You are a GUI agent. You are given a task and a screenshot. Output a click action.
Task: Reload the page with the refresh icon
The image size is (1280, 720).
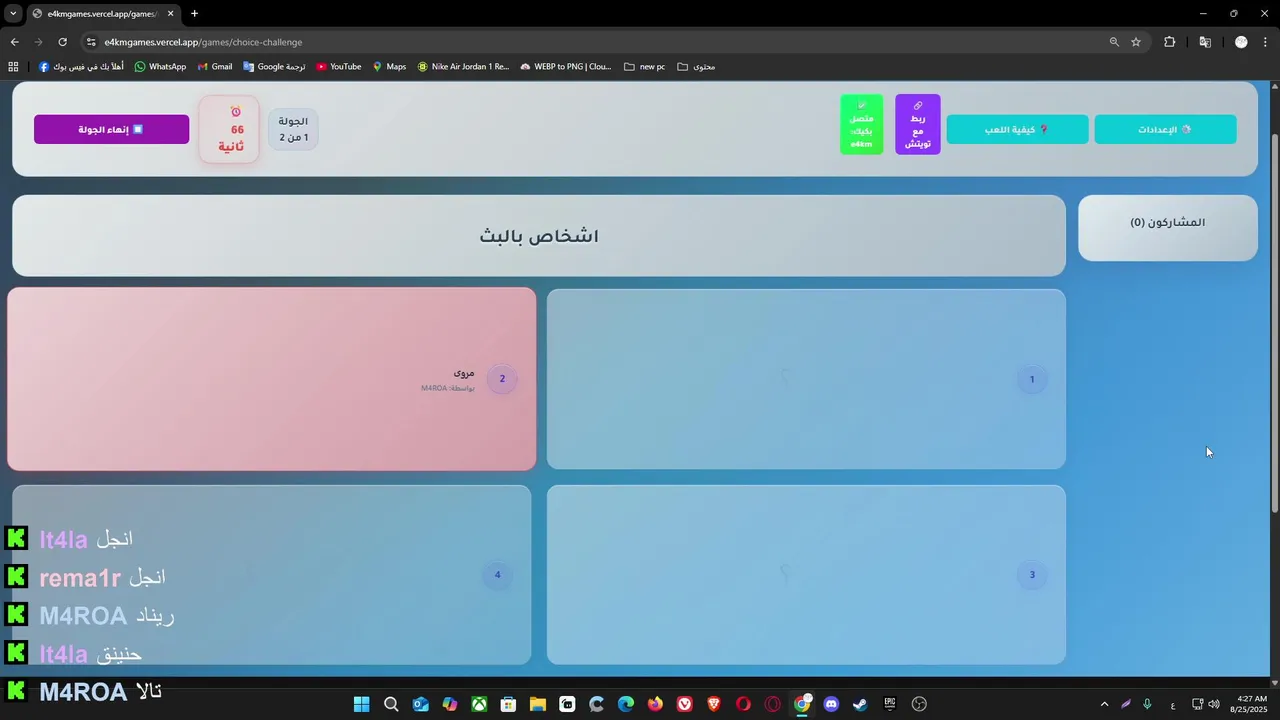pos(62,42)
